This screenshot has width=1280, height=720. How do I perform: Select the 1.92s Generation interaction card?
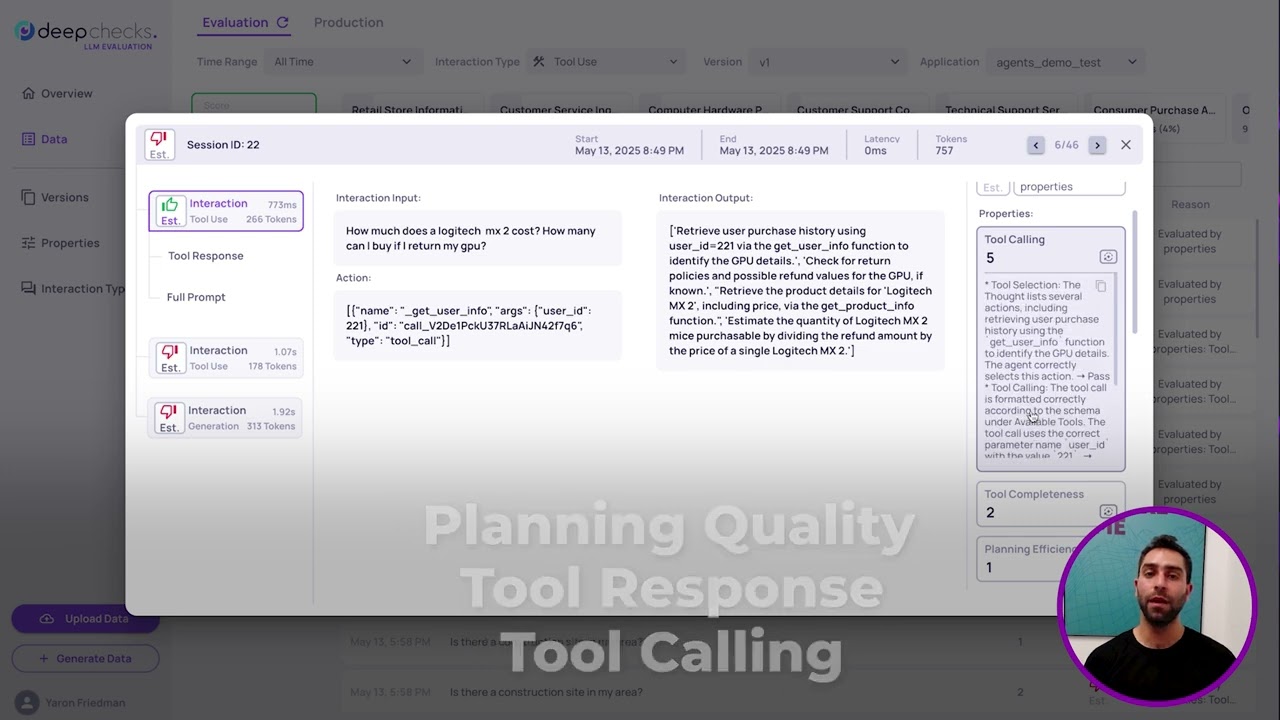tap(225, 418)
